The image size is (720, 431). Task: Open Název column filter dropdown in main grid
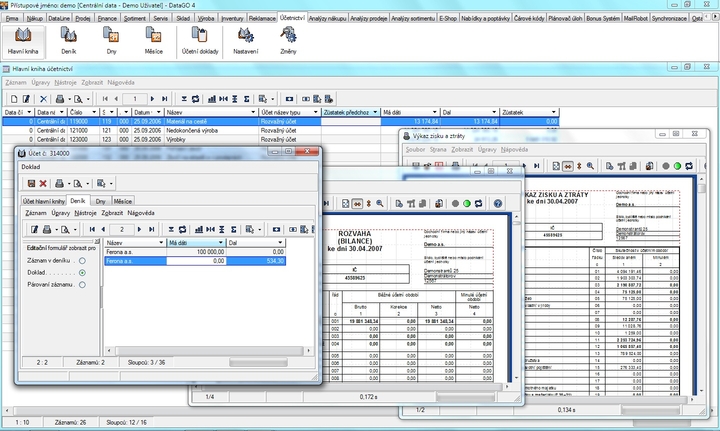(253, 112)
